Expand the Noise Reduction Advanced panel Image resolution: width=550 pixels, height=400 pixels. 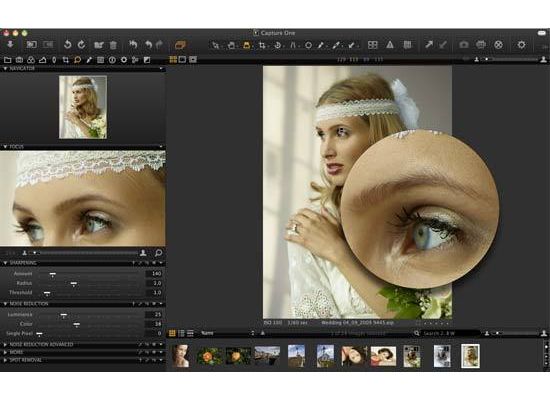tap(5, 345)
